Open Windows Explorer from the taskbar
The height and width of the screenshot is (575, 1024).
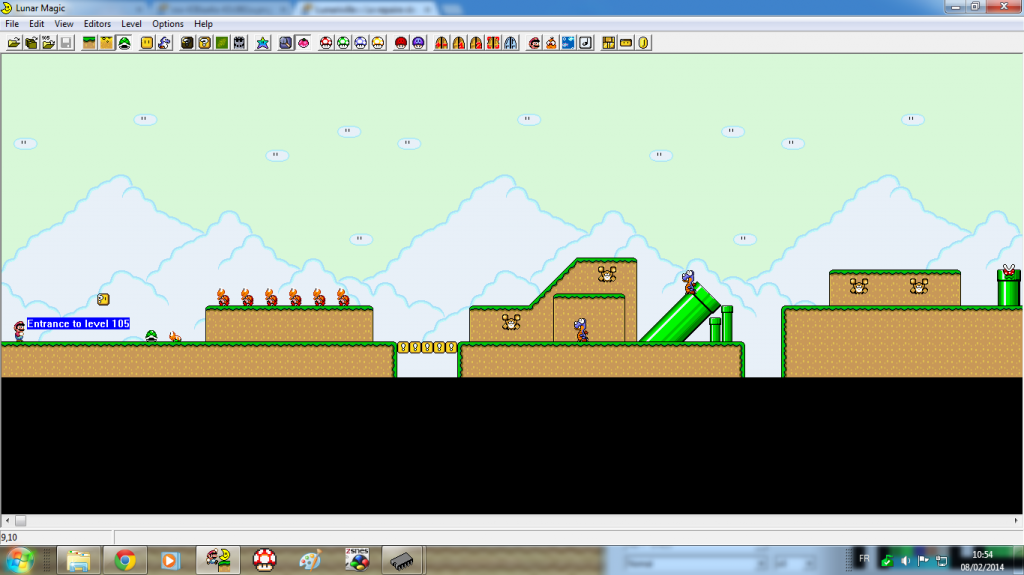78,561
